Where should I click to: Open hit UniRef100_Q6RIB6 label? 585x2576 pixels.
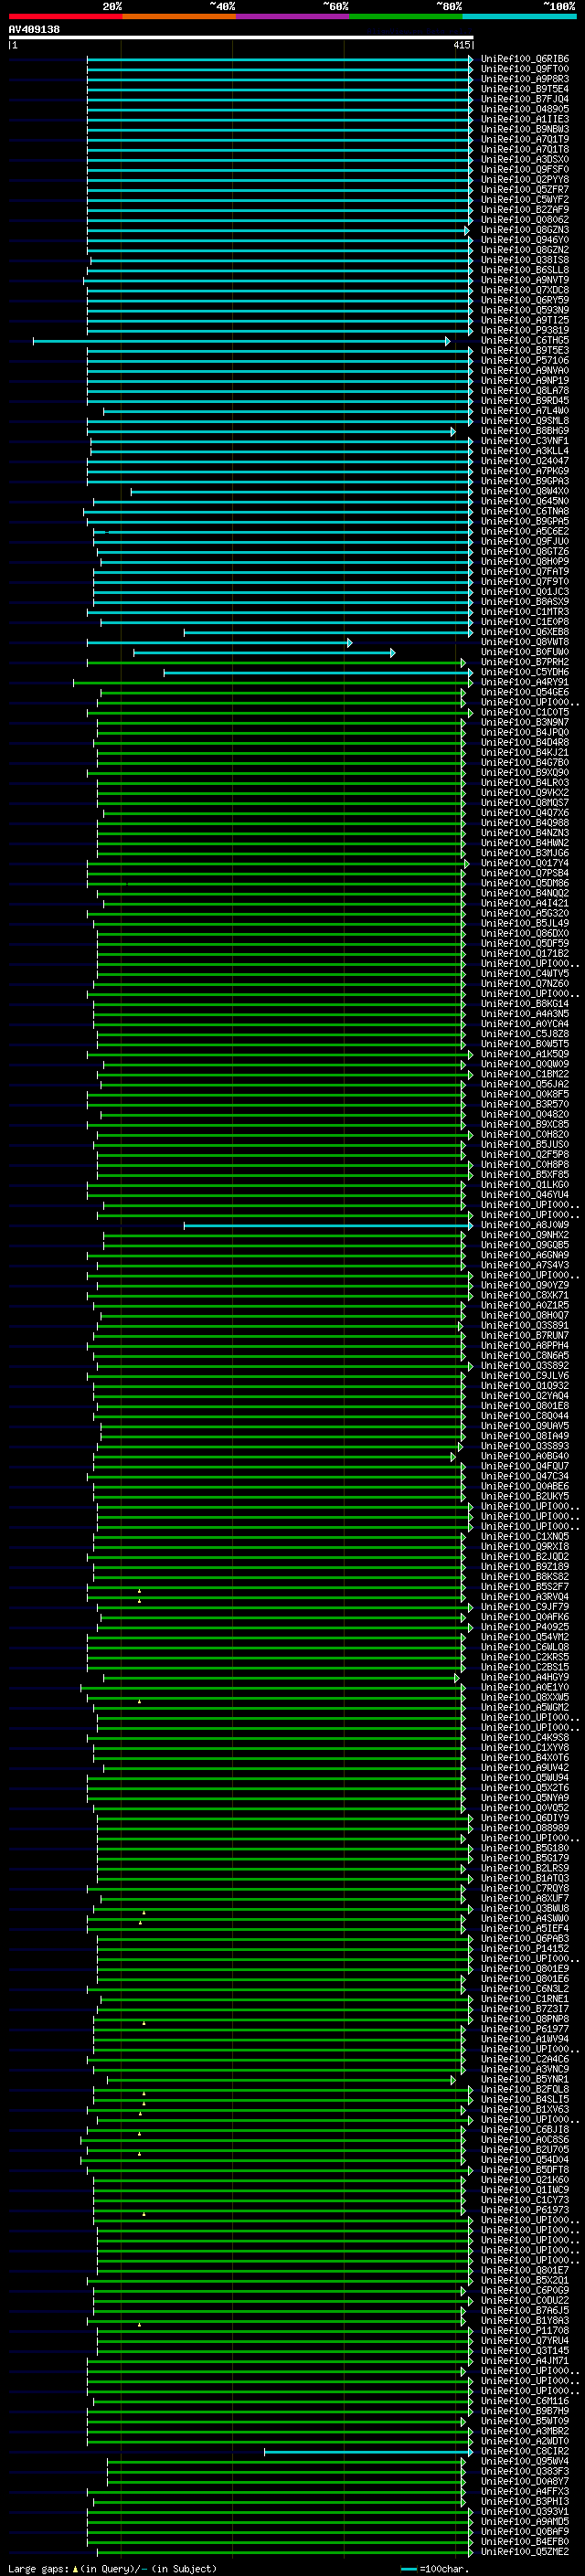coord(525,59)
